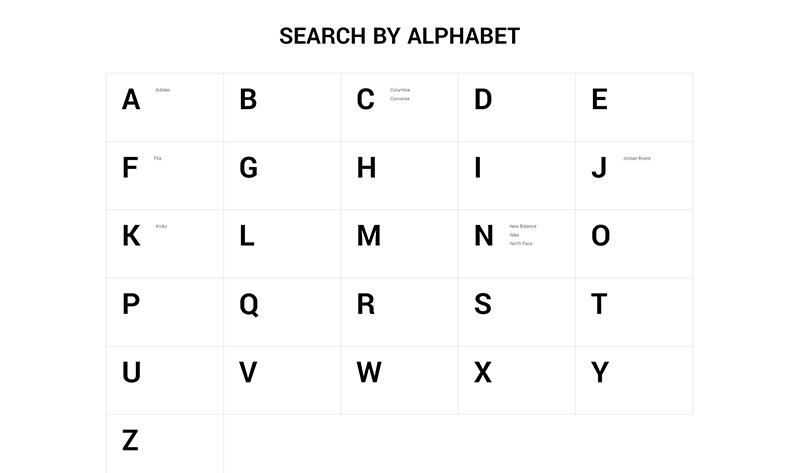Screen dimensions: 800x473
Task: Click the letter Q cell
Action: [x=248, y=304]
